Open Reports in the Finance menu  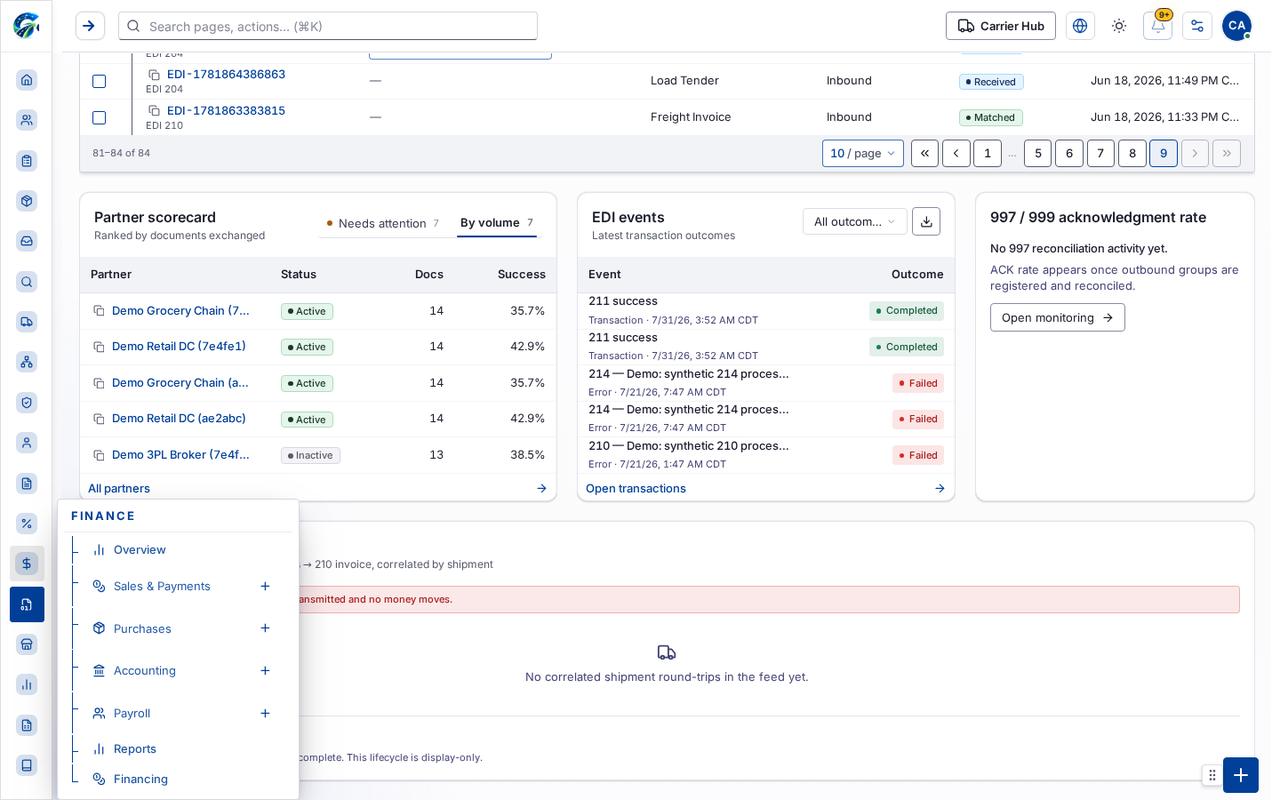click(x=135, y=749)
